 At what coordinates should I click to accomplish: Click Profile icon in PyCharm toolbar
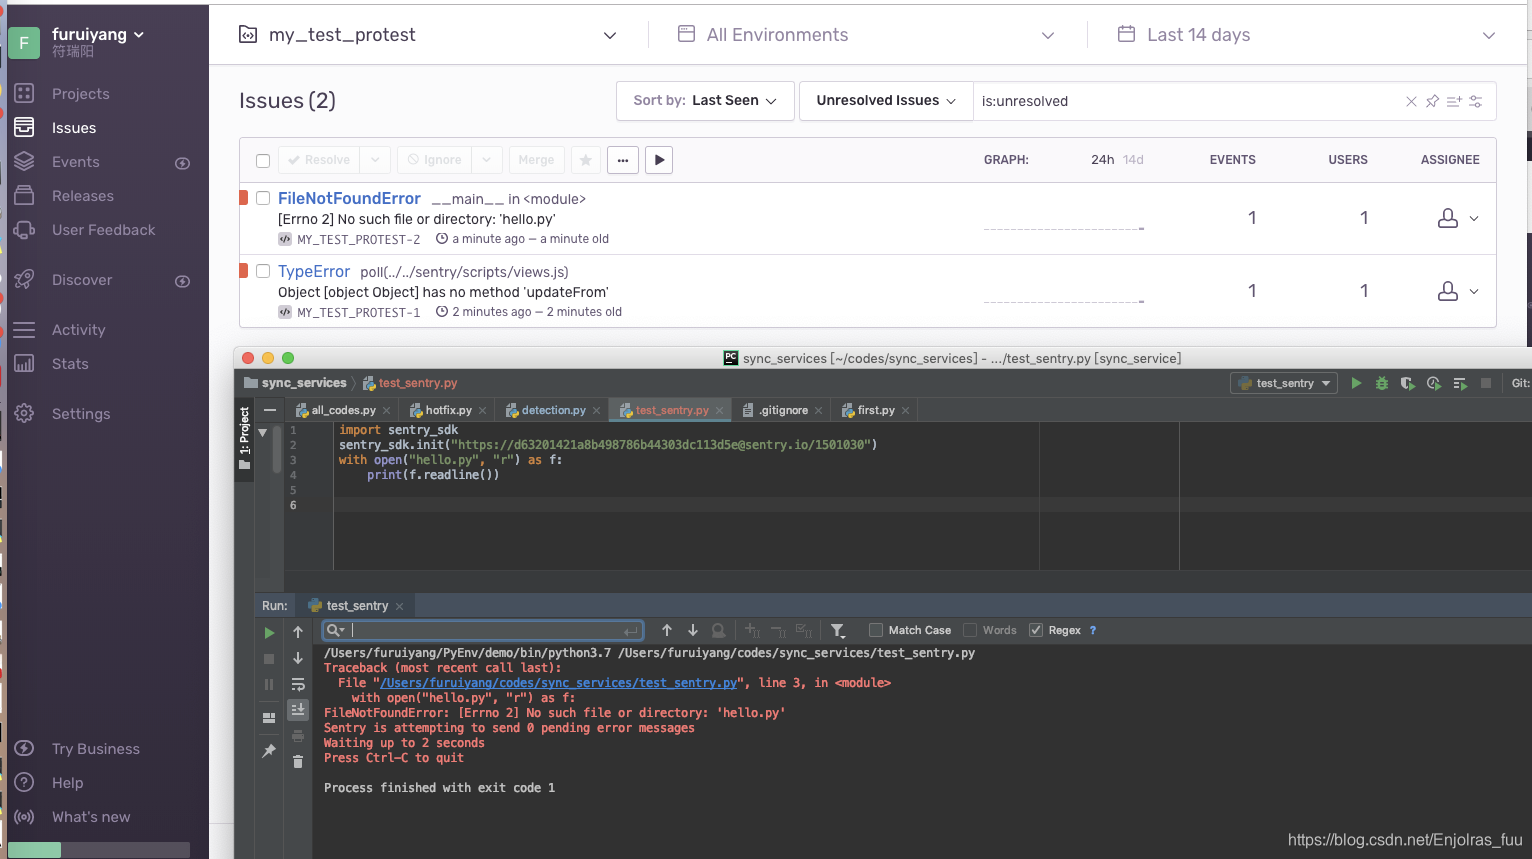(1434, 383)
